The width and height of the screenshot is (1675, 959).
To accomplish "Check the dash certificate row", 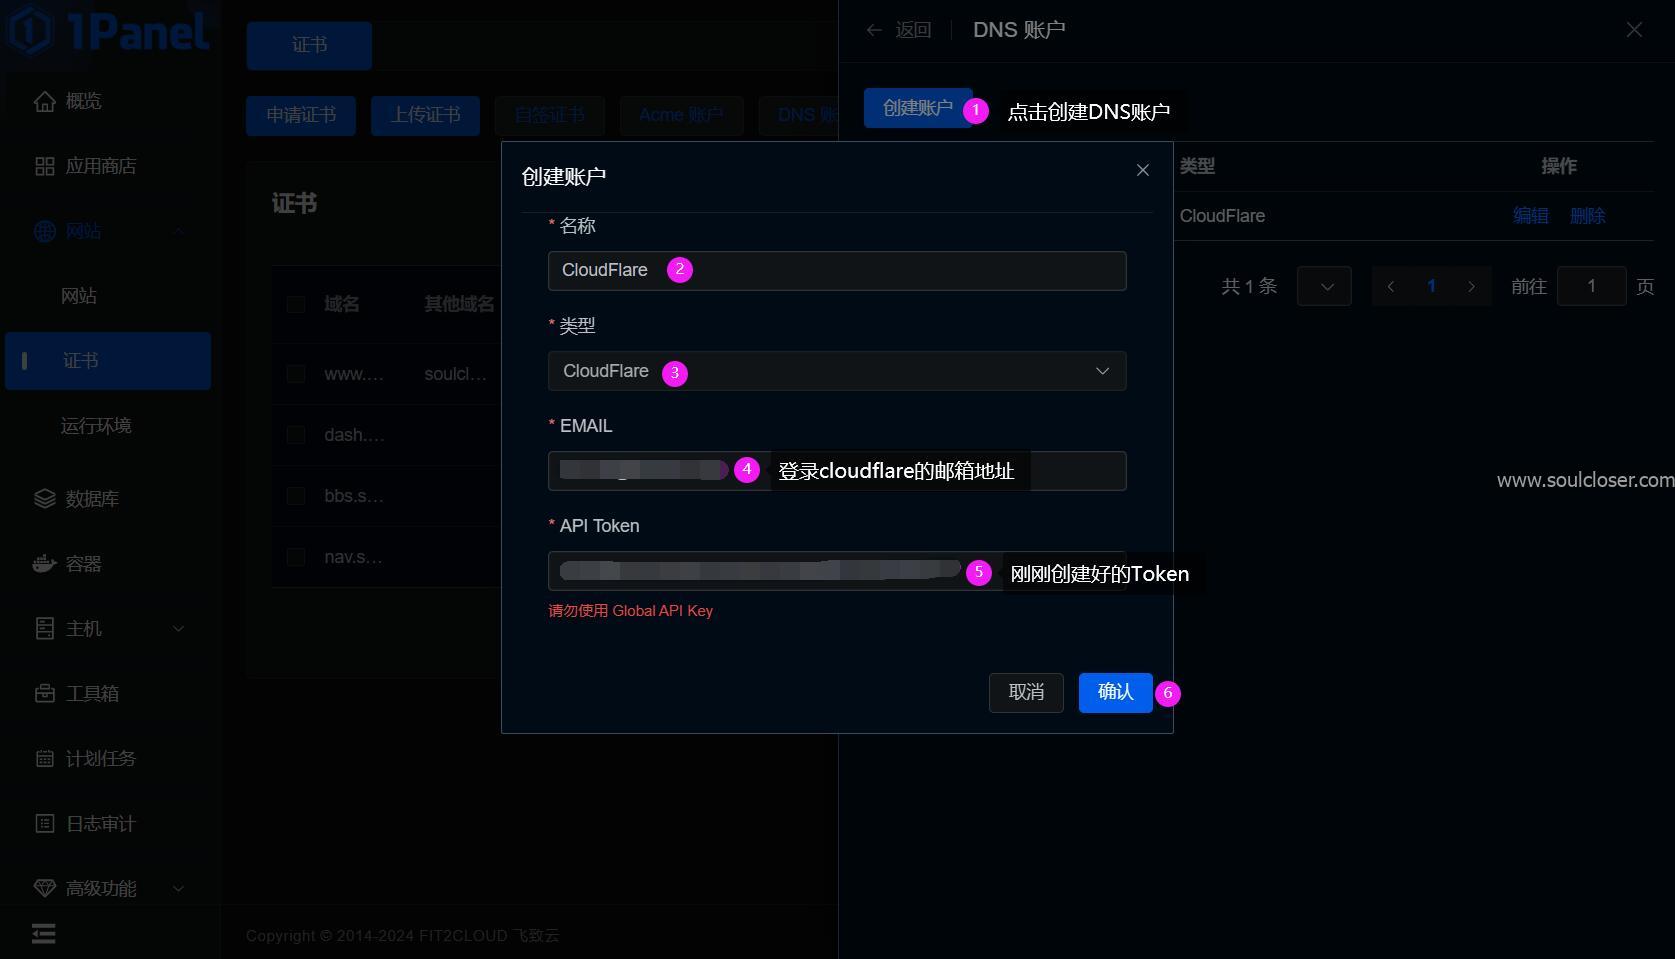I will [x=296, y=435].
